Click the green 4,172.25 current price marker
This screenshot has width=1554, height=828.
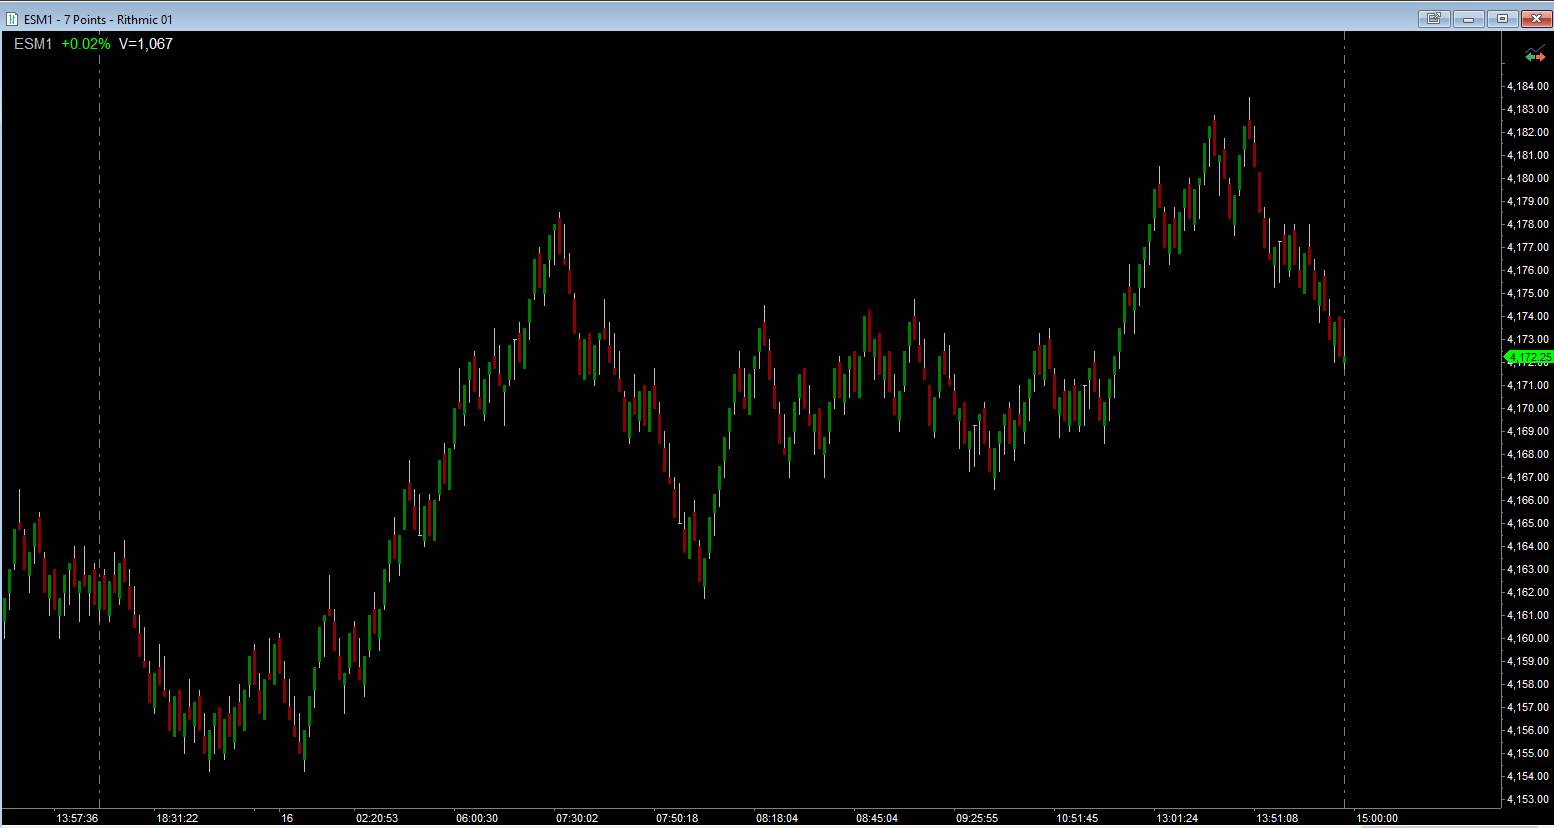1529,357
